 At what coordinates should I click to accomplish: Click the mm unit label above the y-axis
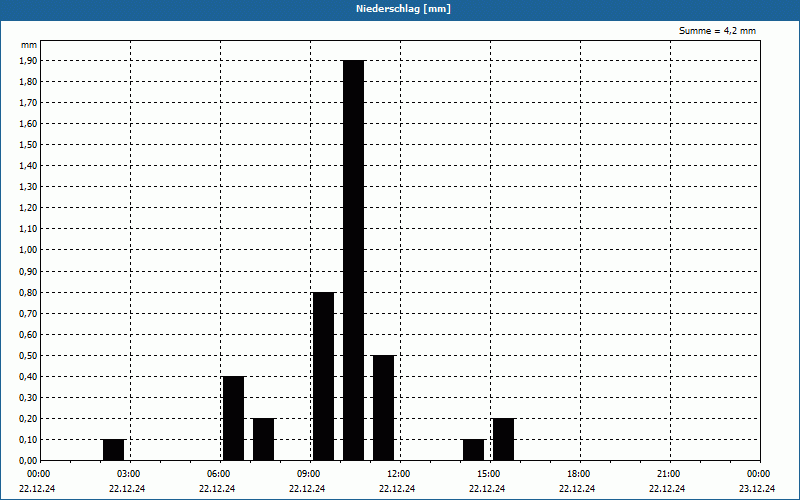coord(29,45)
